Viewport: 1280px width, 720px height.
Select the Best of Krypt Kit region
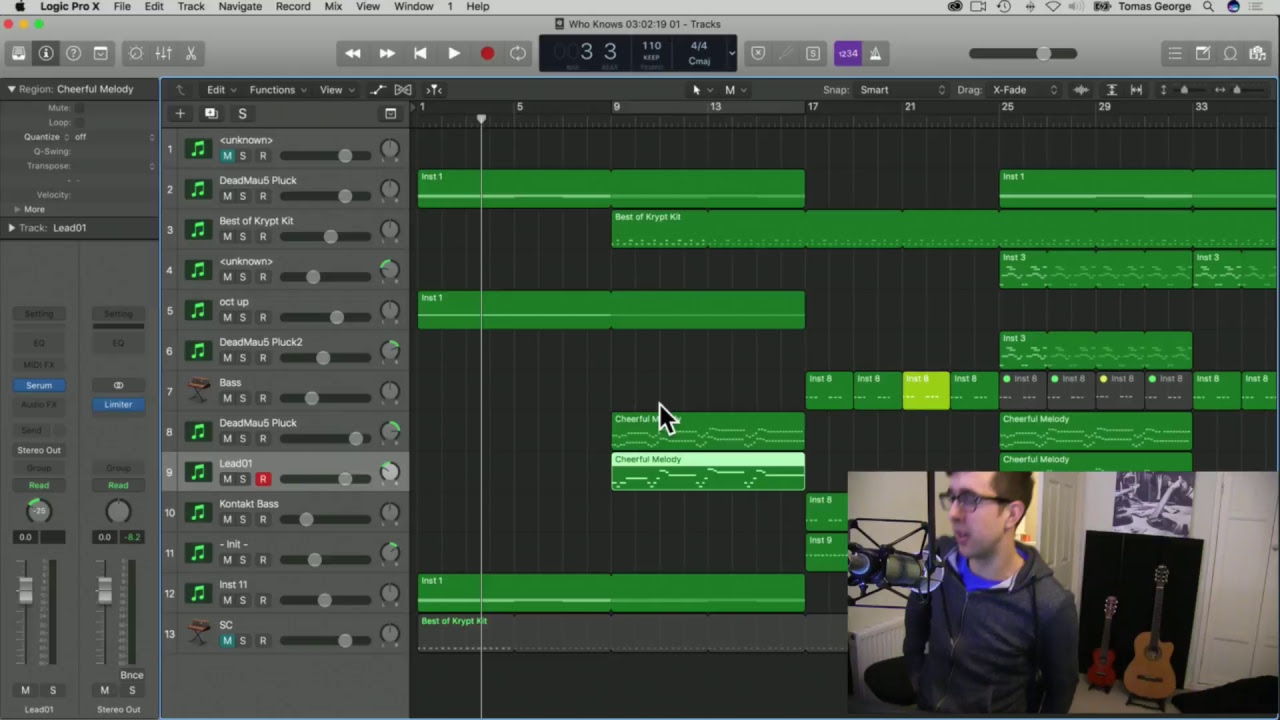click(944, 229)
